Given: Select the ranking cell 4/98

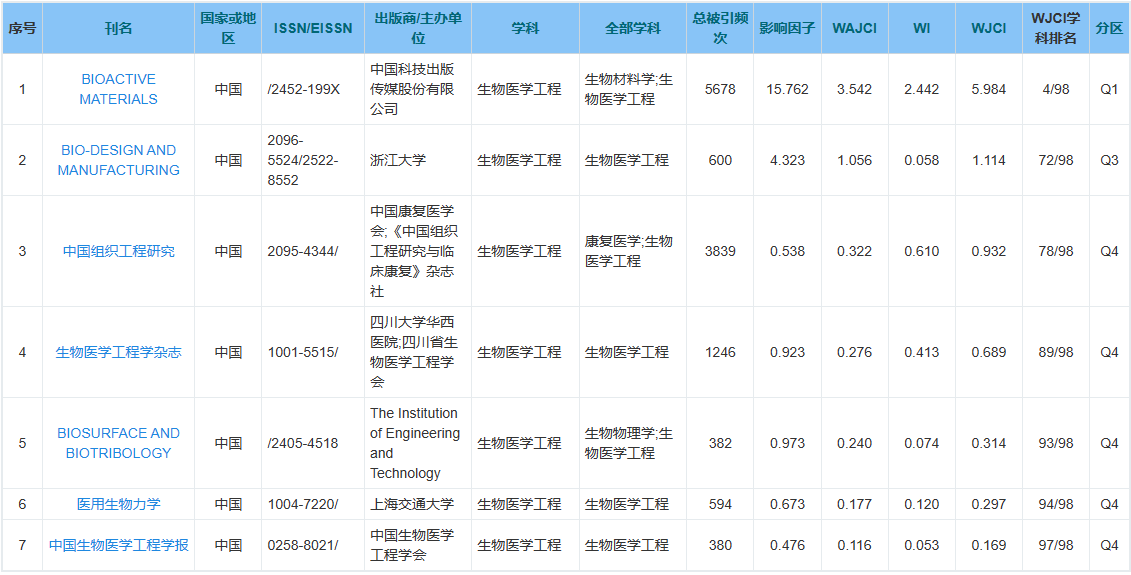Looking at the screenshot, I should [1055, 89].
